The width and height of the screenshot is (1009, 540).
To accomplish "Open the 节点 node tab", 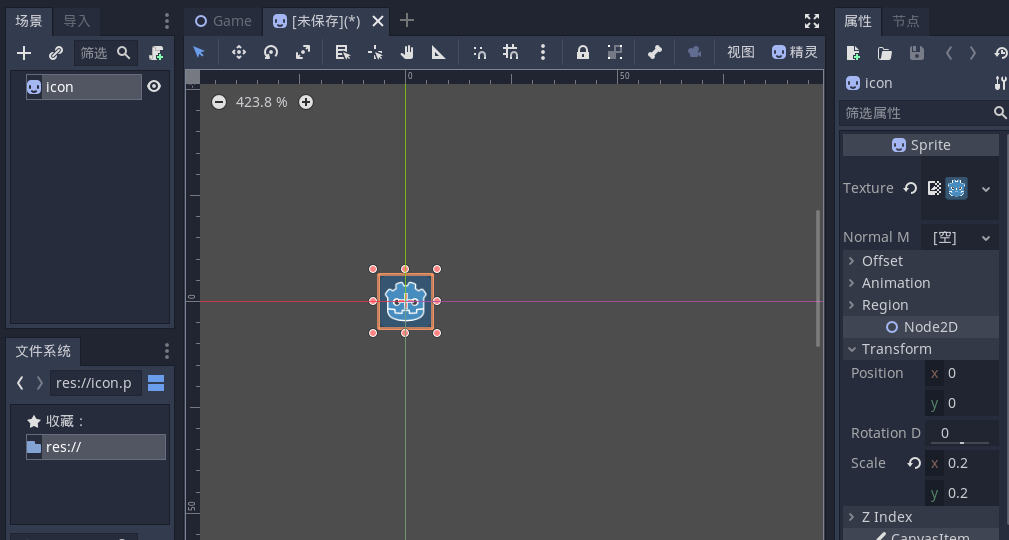I will click(906, 21).
